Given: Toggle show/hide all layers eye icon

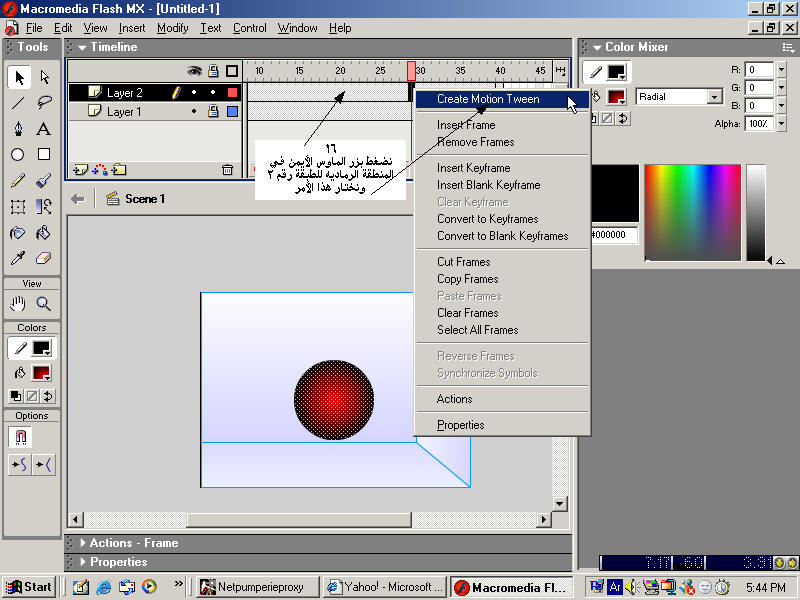Looking at the screenshot, I should (194, 71).
